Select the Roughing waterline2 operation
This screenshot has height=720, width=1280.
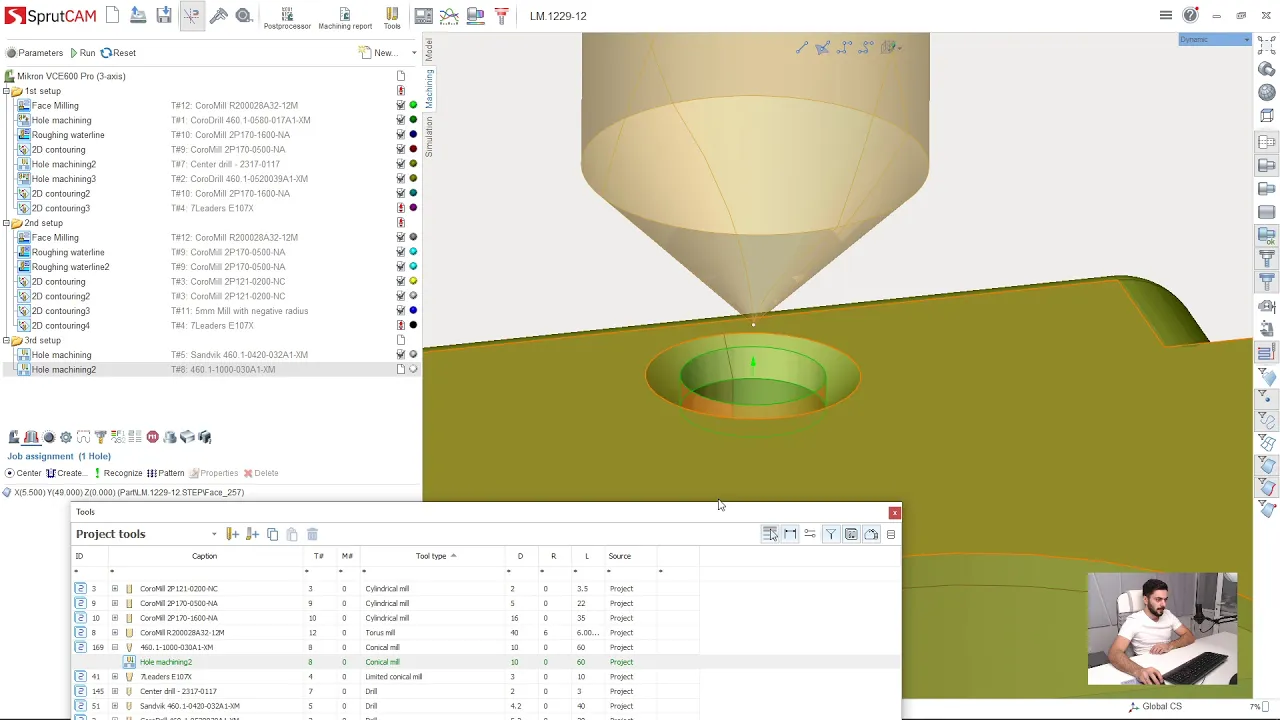point(70,267)
